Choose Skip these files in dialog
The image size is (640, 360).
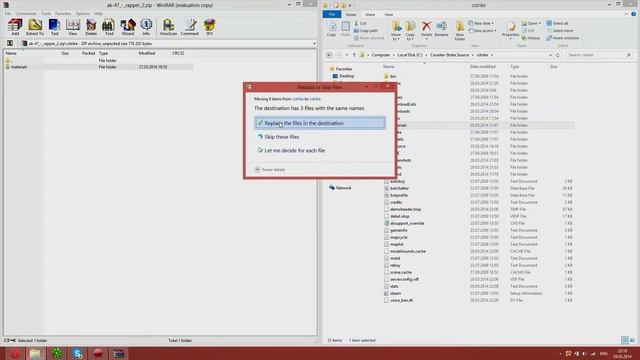(320, 137)
